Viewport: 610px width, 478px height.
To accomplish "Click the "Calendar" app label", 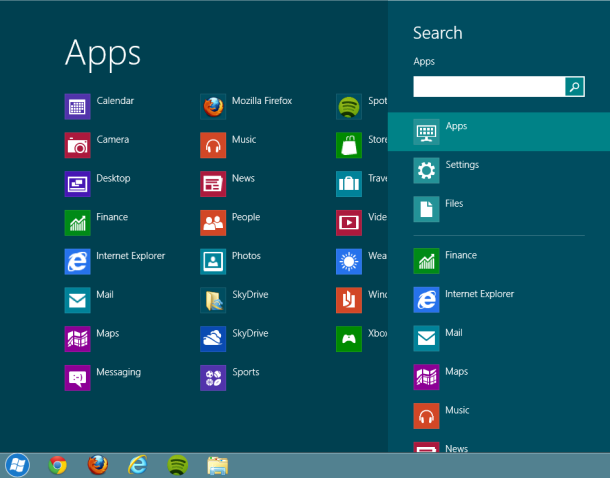I will 115,101.
